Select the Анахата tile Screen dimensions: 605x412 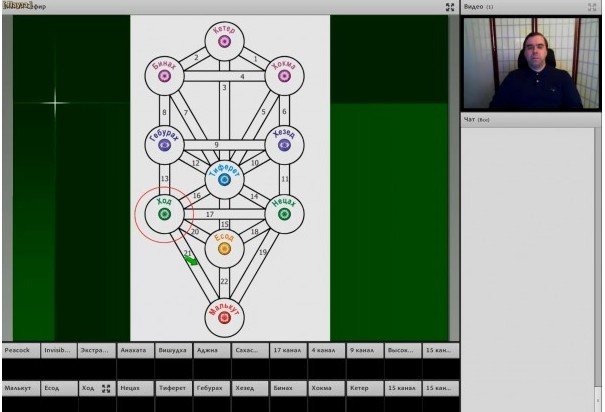click(134, 352)
